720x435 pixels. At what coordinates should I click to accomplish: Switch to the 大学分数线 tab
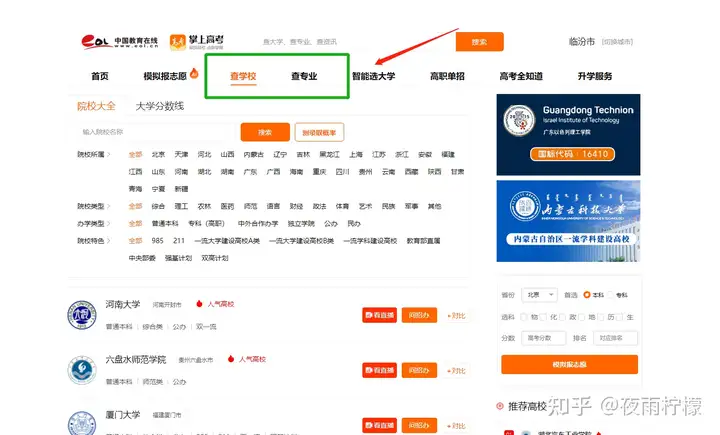[x=160, y=106]
